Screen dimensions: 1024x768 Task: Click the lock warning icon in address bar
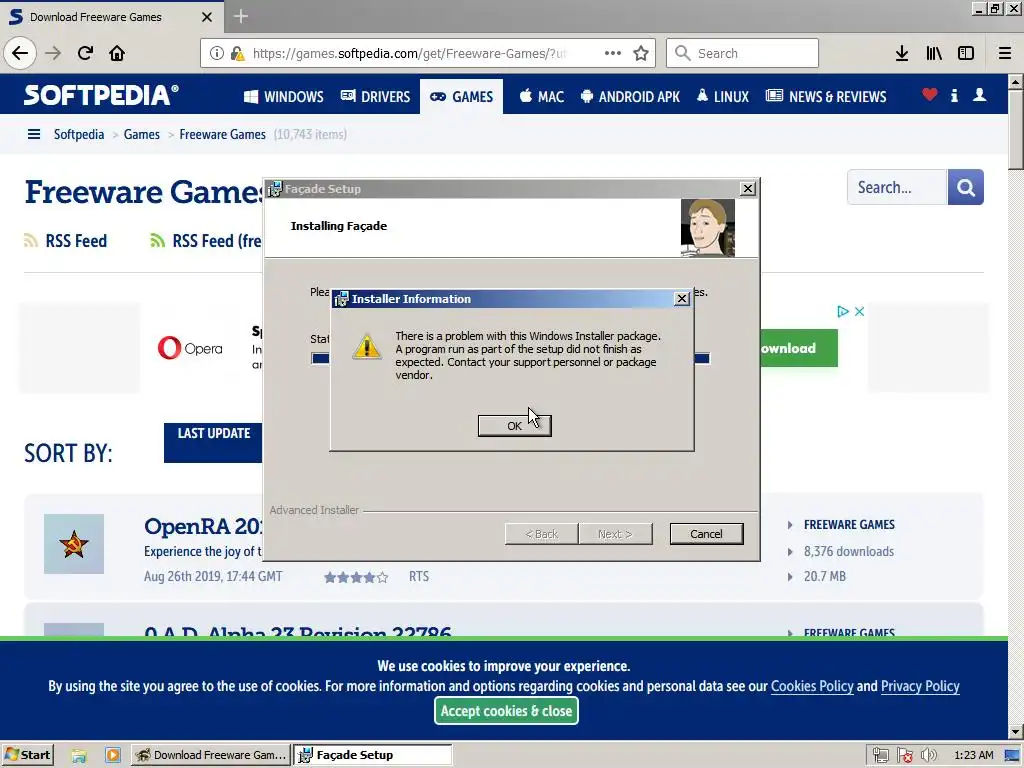click(x=238, y=53)
